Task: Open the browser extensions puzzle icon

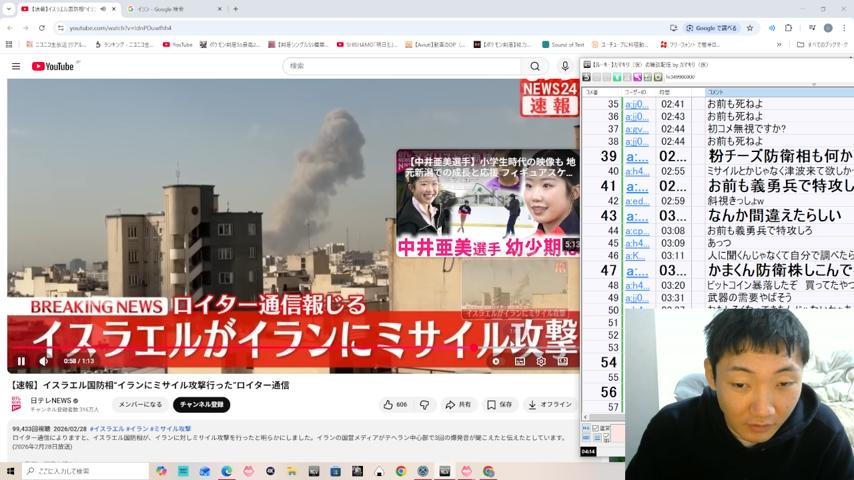Action: click(x=788, y=28)
